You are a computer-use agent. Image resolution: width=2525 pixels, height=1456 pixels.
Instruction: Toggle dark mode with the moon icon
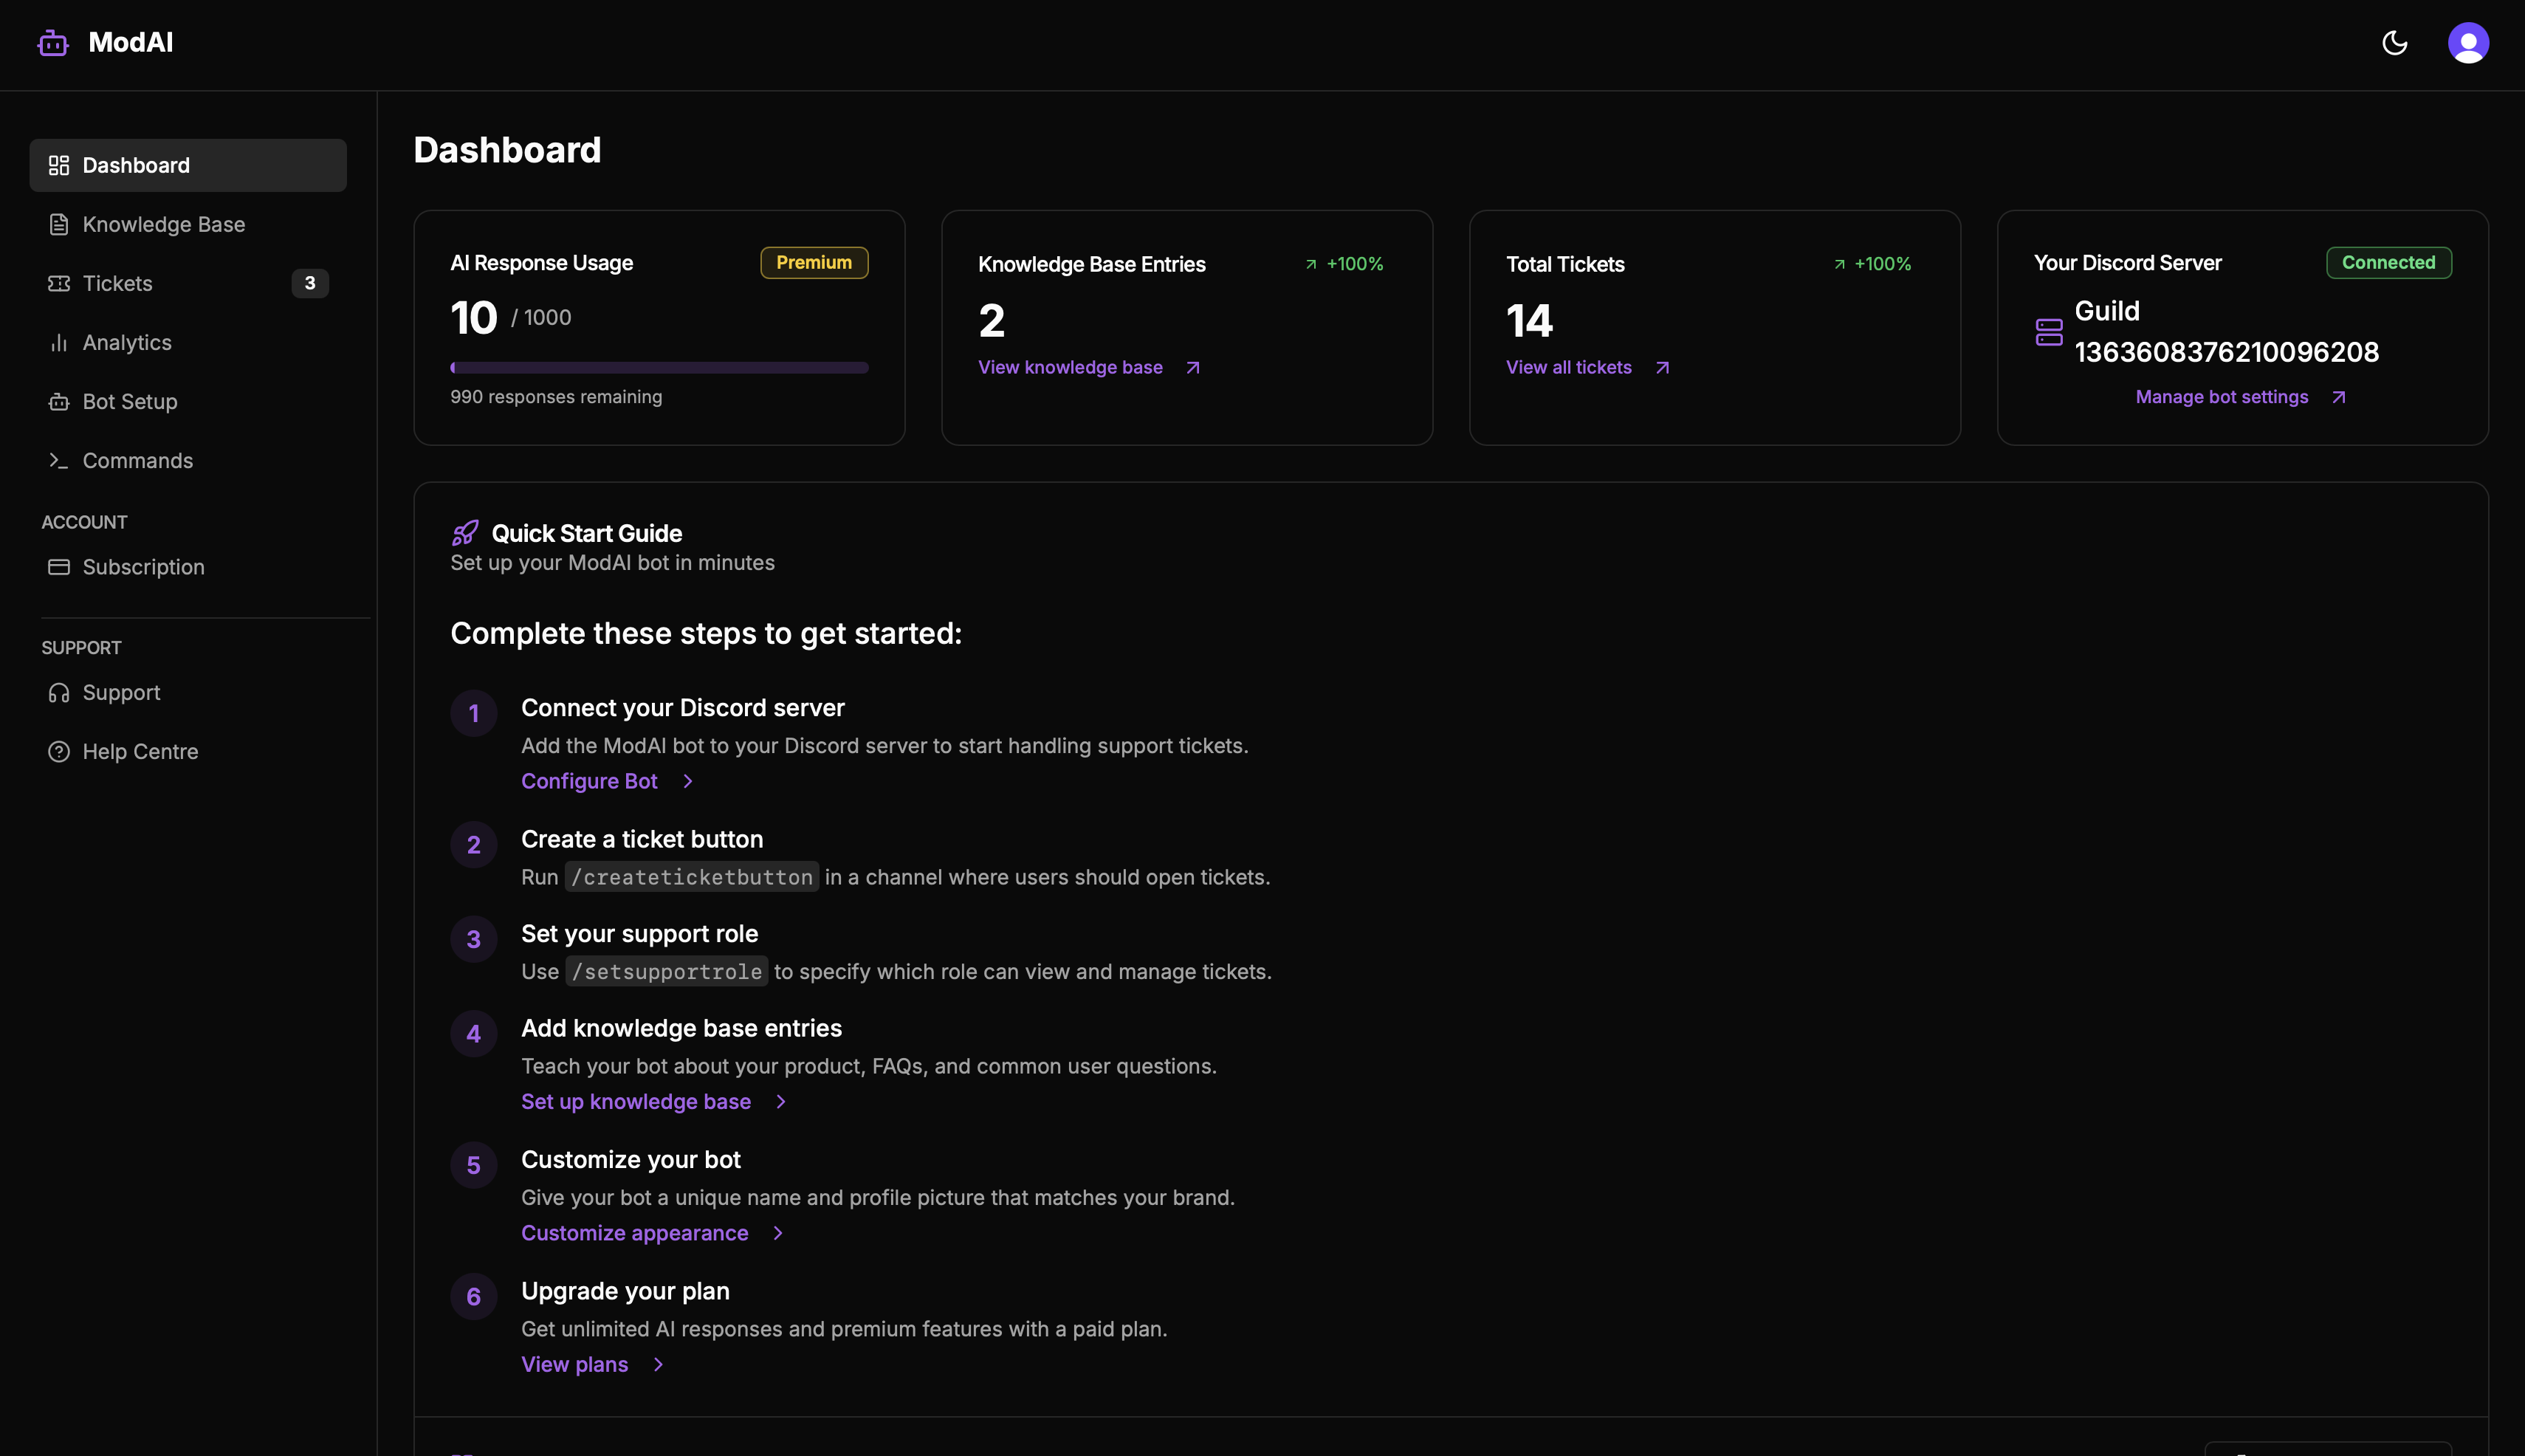tap(2395, 42)
